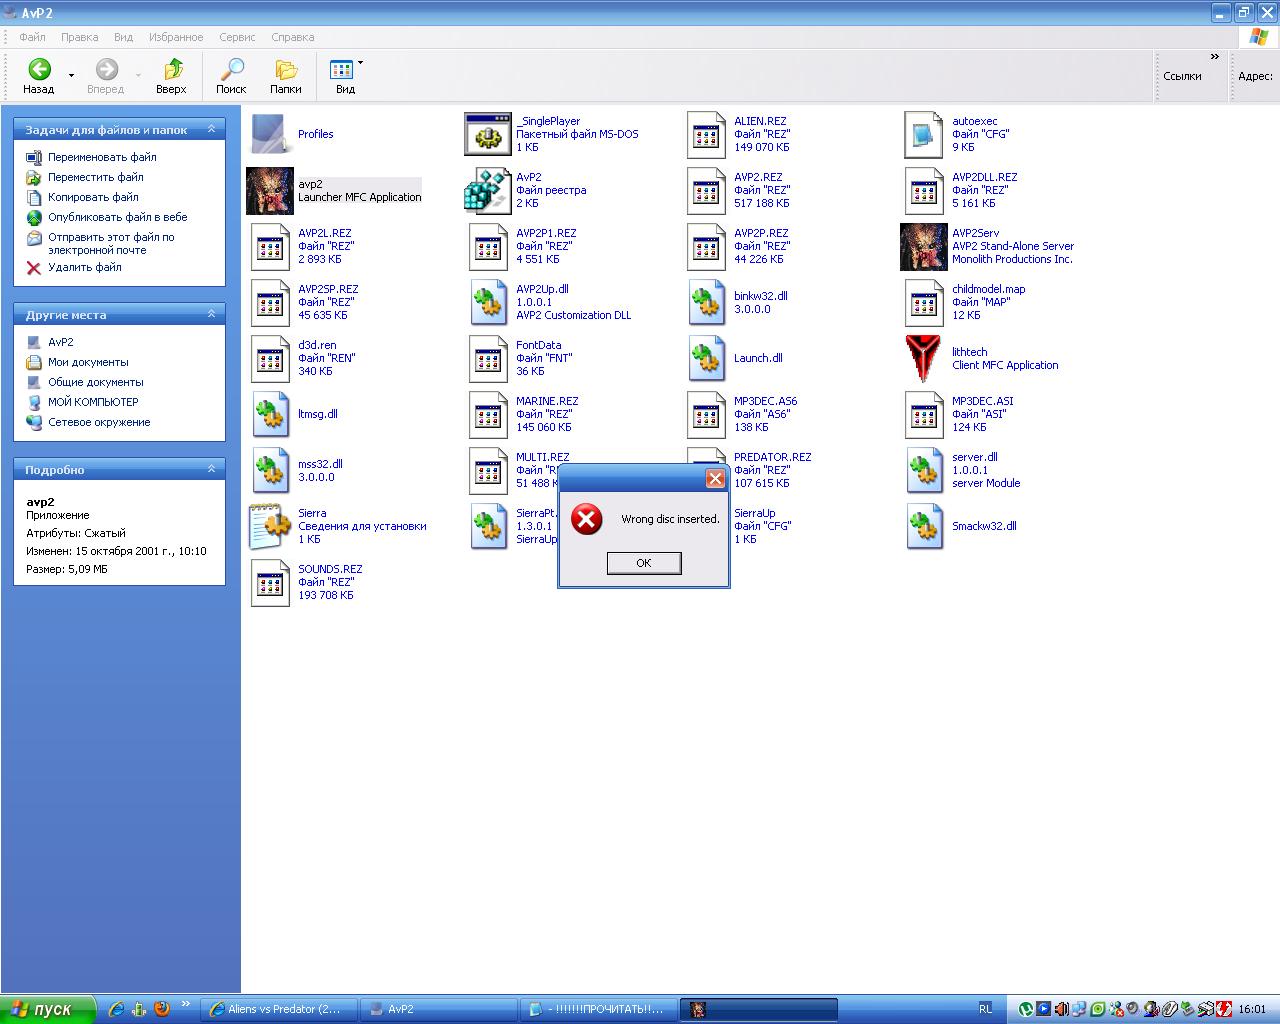This screenshot has width=1280, height=1024.
Task: Select the avp2 Launcher application icon
Action: (x=270, y=190)
